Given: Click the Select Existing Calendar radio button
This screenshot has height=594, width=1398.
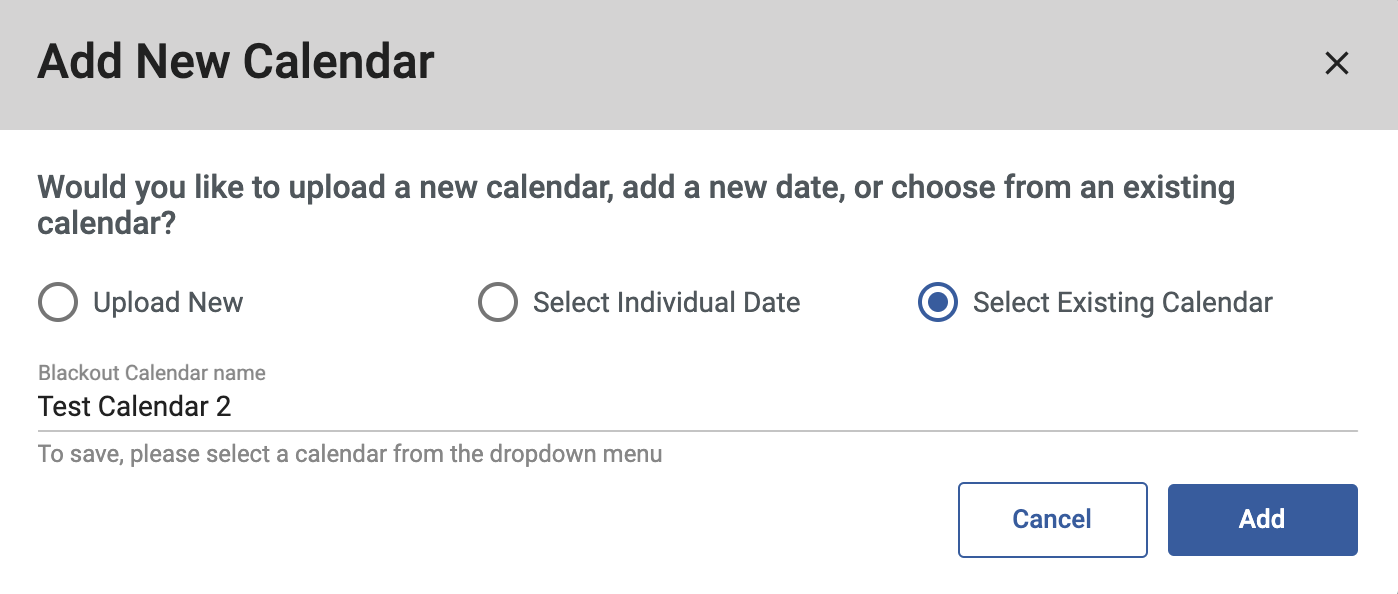Looking at the screenshot, I should pyautogui.click(x=938, y=303).
